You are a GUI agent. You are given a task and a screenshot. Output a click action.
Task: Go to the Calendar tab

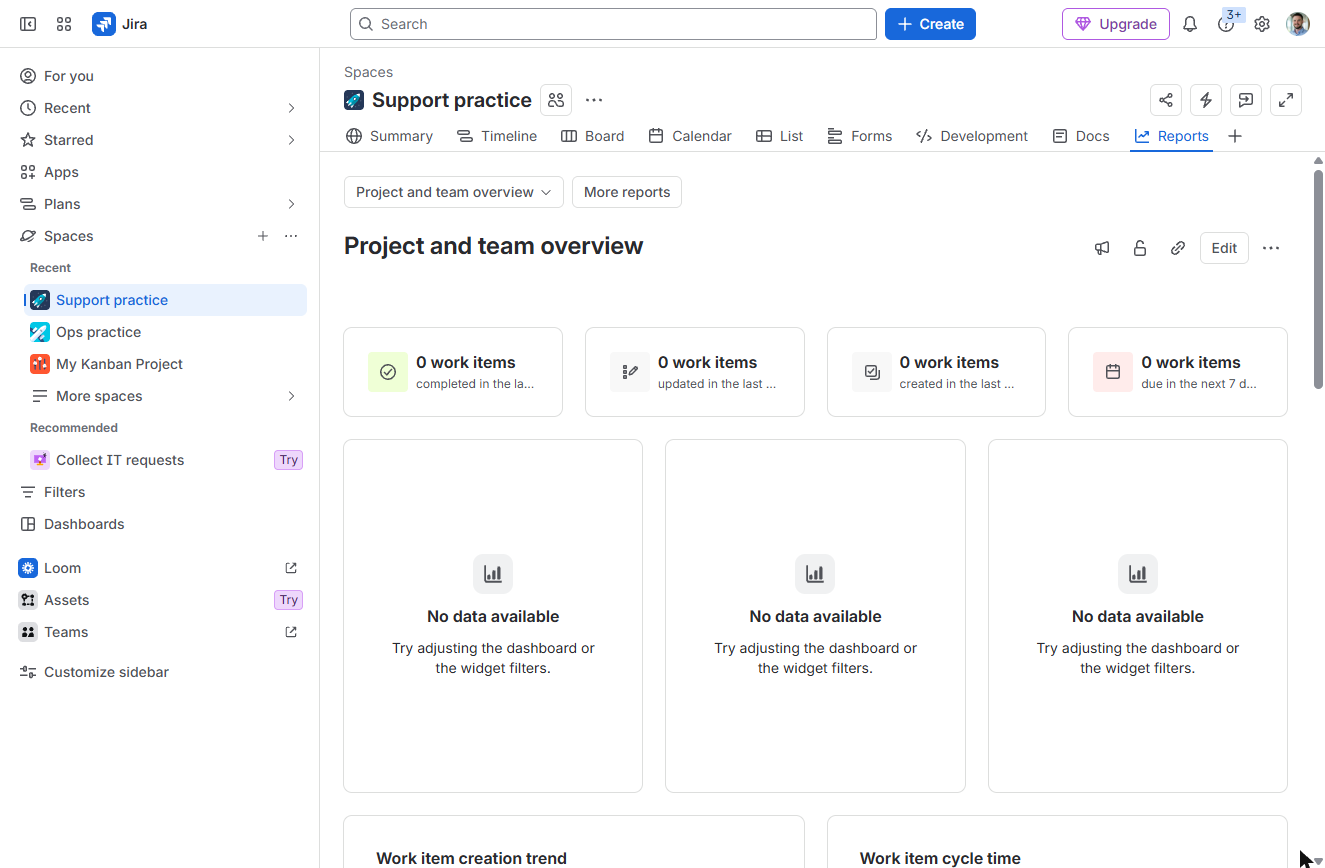click(690, 136)
